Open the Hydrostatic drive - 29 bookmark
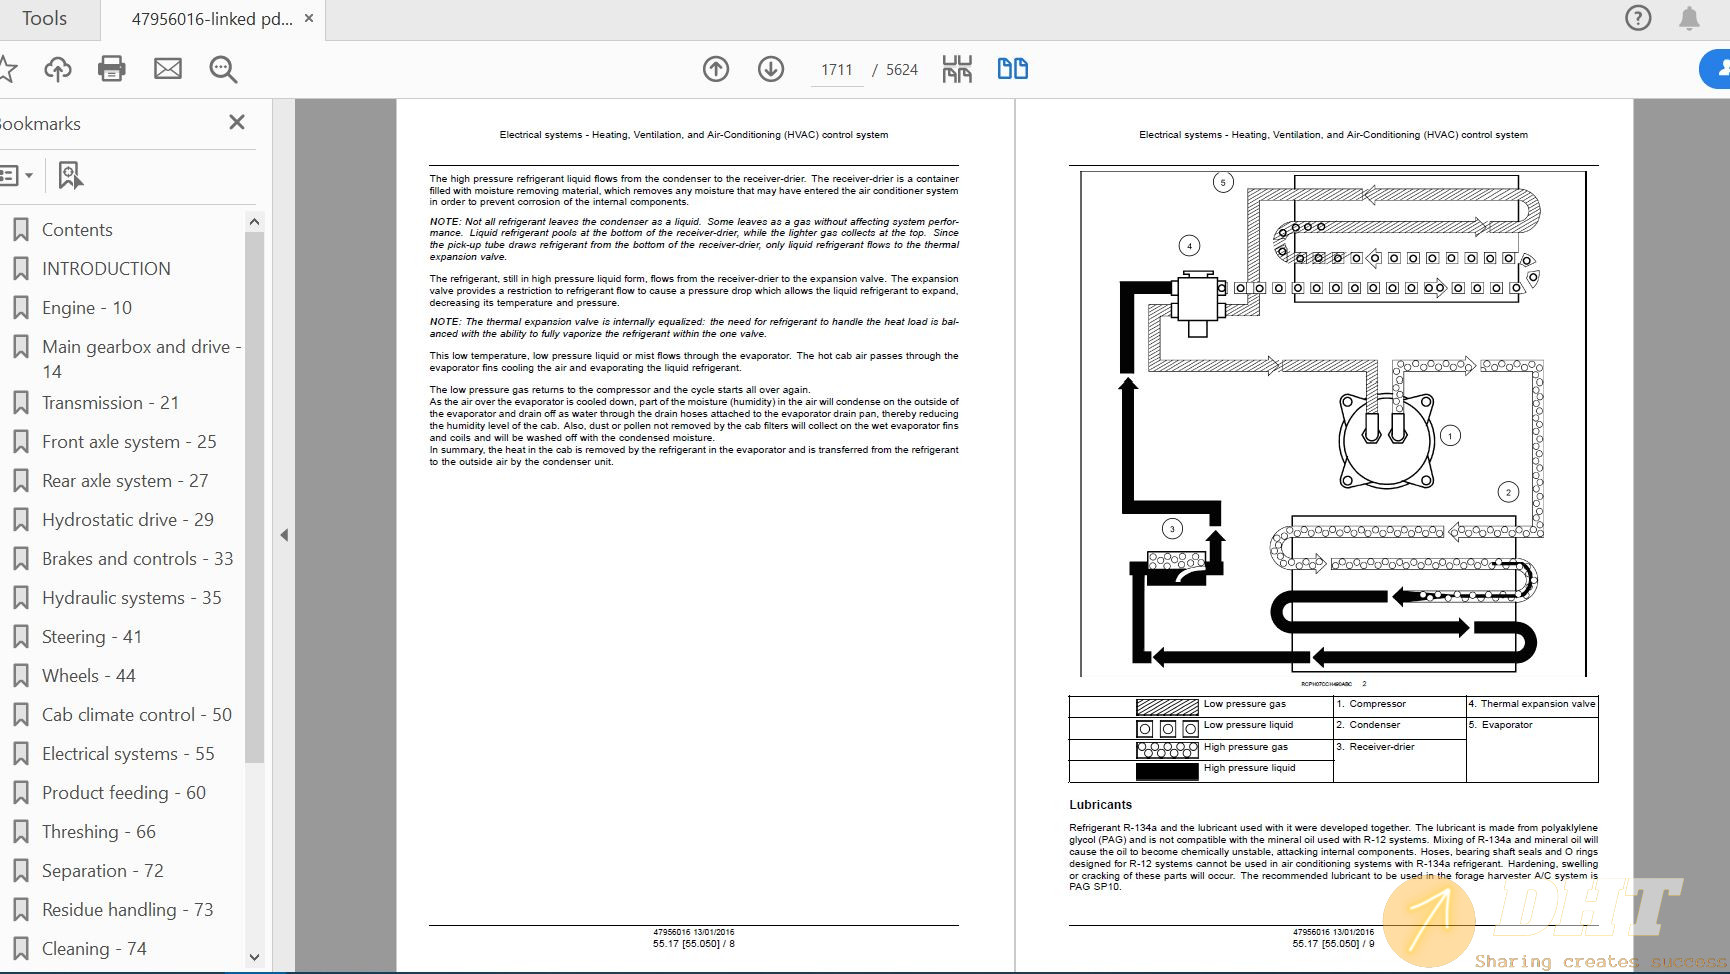The width and height of the screenshot is (1730, 974). [x=128, y=519]
